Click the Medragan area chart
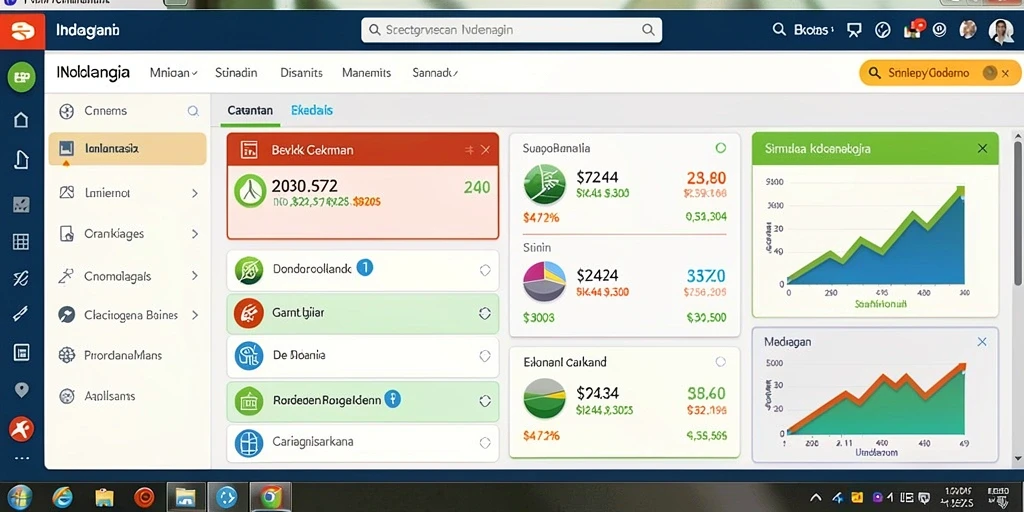This screenshot has height=512, width=1024. coord(875,400)
